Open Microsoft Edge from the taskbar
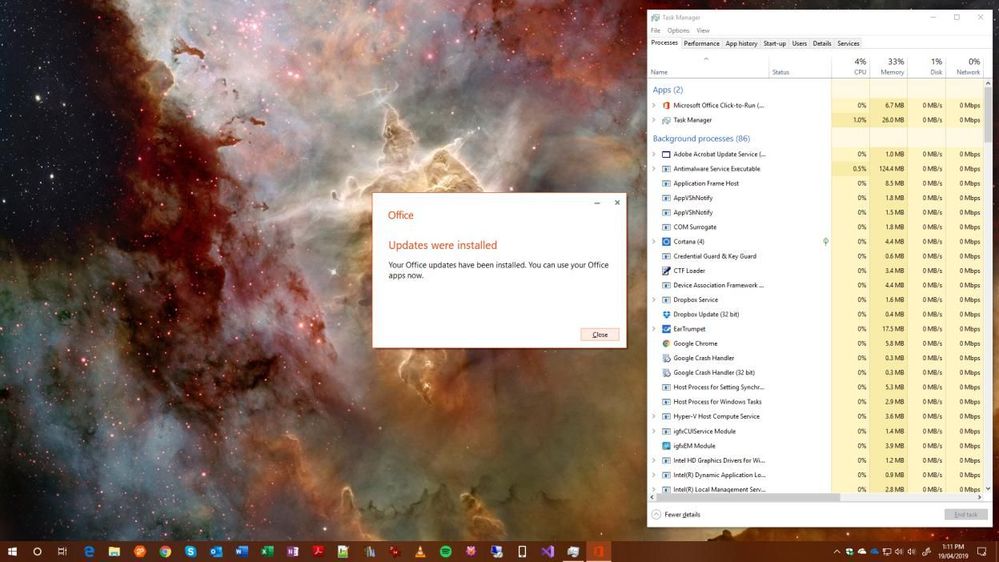This screenshot has width=999, height=562. click(x=89, y=551)
